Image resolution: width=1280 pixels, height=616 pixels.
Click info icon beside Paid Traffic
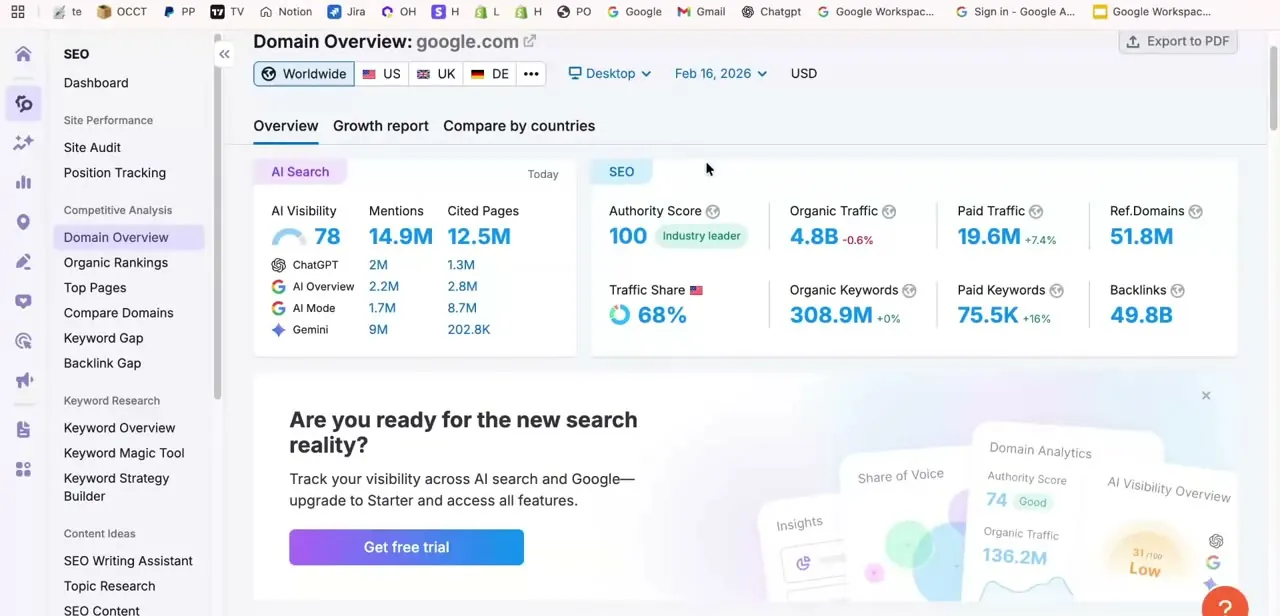pyautogui.click(x=1036, y=211)
